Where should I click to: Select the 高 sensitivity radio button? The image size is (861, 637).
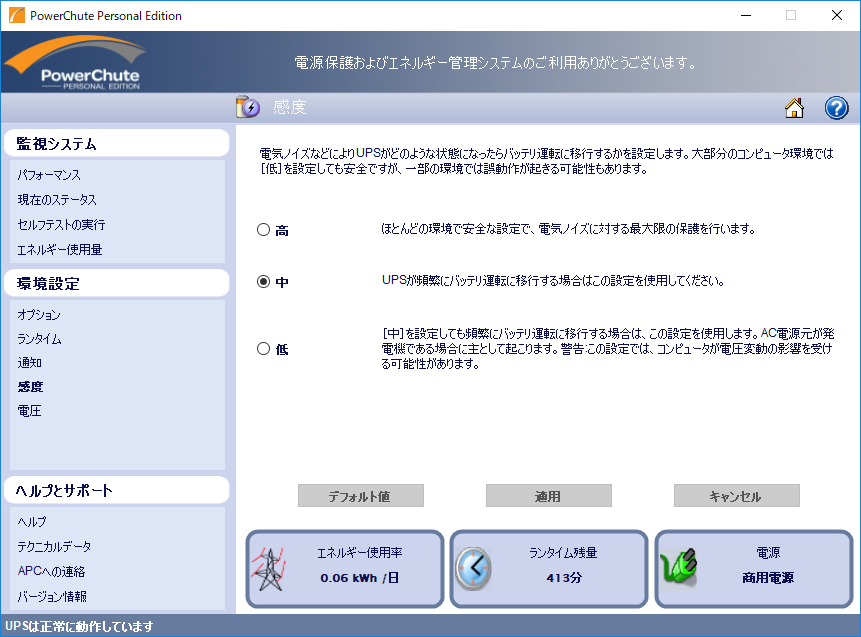pyautogui.click(x=264, y=230)
